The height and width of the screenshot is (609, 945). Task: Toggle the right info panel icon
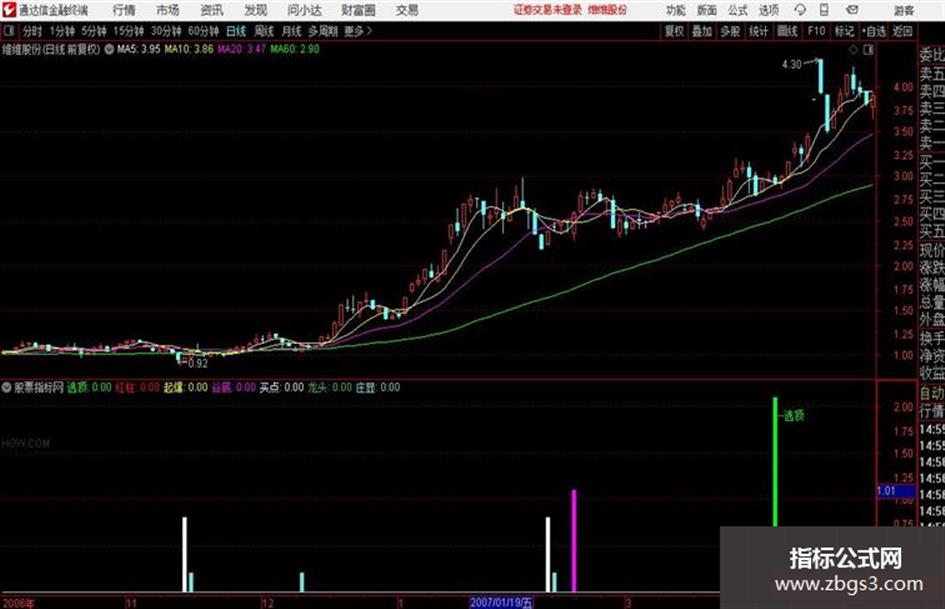868,50
